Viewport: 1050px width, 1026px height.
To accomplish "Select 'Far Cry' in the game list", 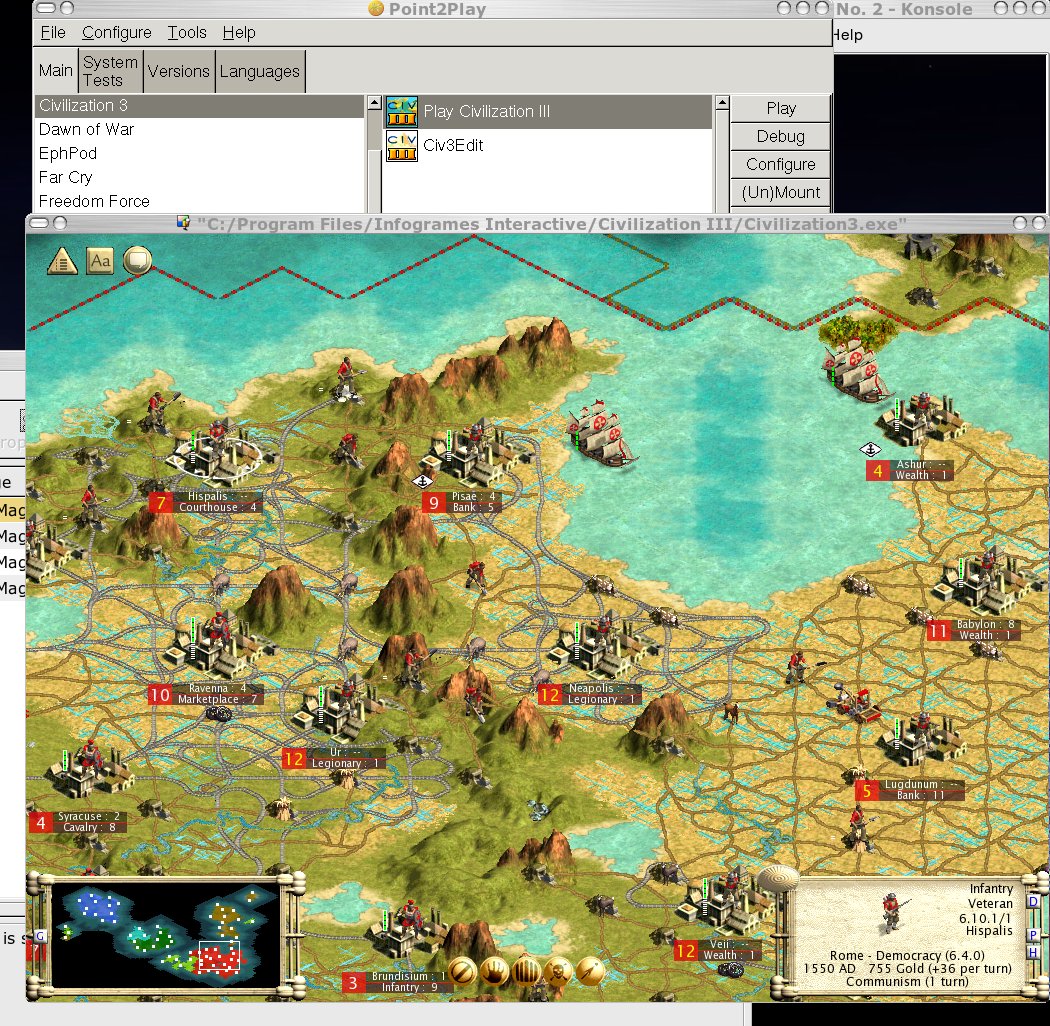I will (x=200, y=178).
